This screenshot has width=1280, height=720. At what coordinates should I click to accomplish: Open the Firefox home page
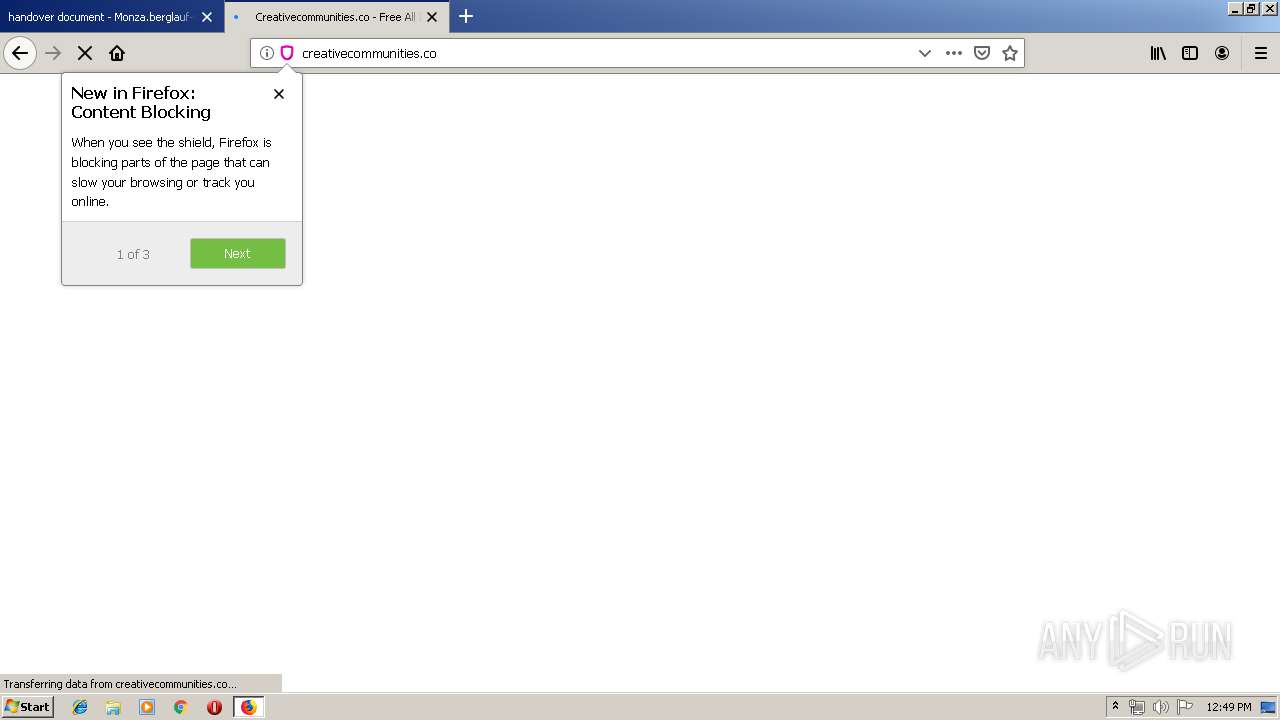coord(117,53)
